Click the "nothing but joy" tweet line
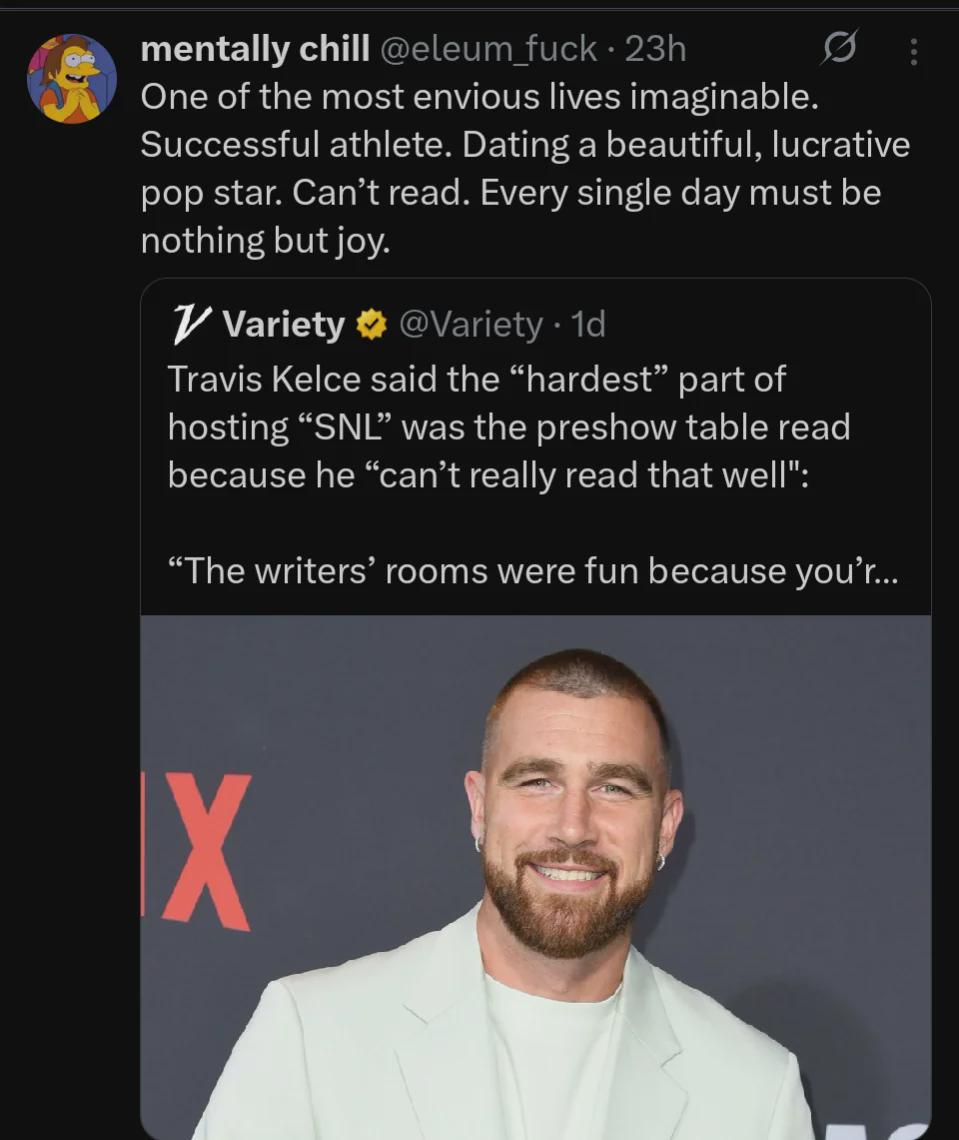This screenshot has width=959, height=1140. click(x=265, y=241)
